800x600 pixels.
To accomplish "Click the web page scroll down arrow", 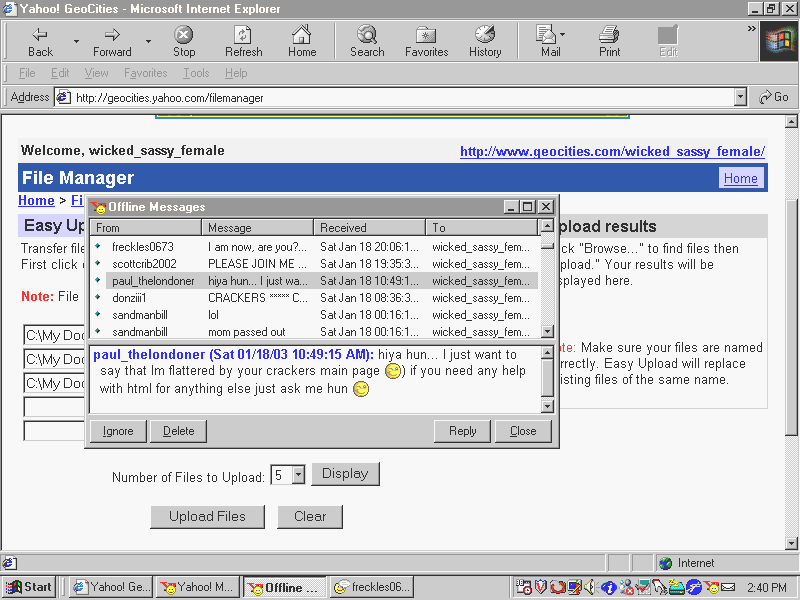I will point(791,543).
